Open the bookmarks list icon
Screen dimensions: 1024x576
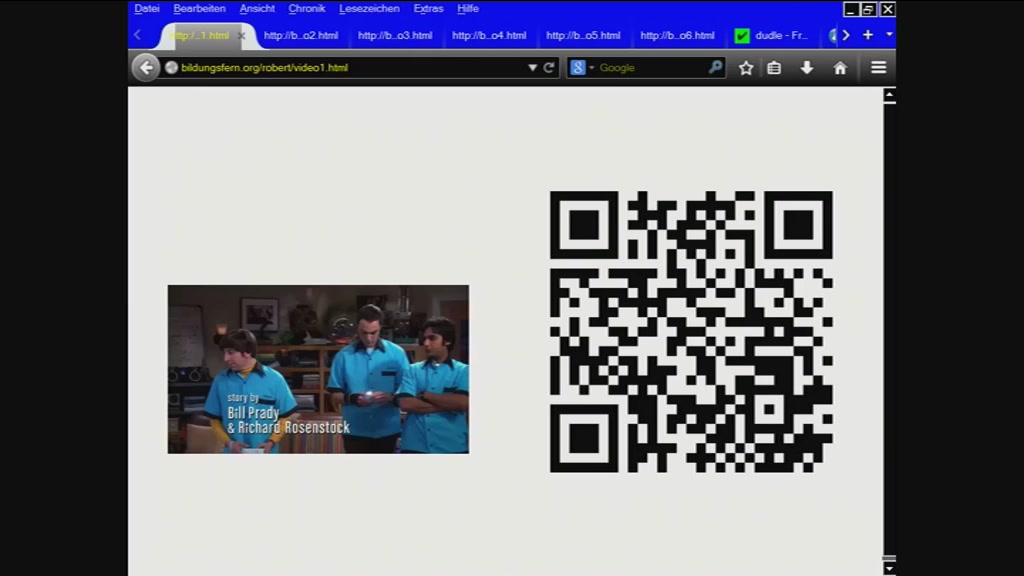pos(774,67)
